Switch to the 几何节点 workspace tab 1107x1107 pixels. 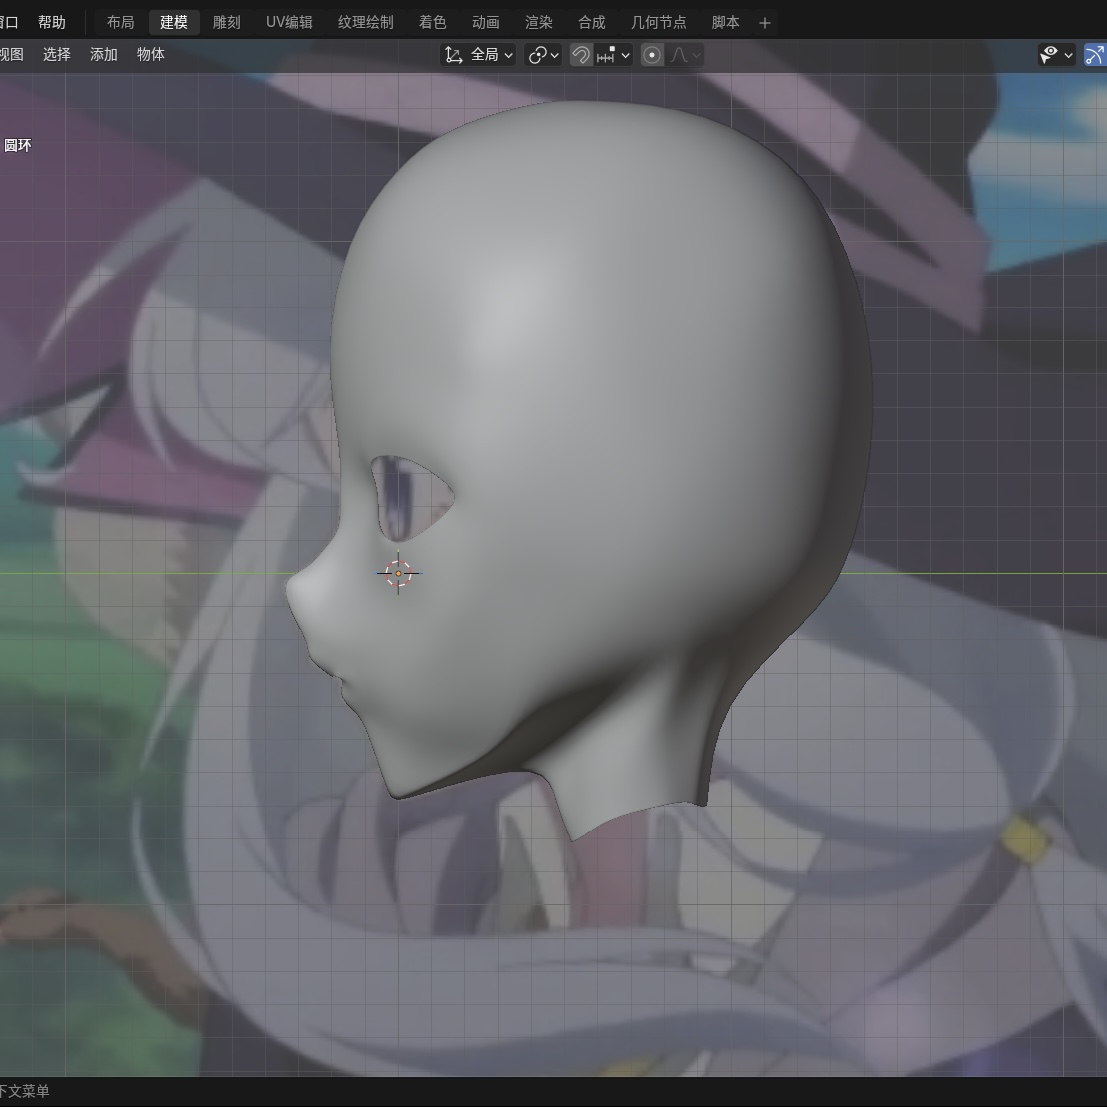[658, 23]
